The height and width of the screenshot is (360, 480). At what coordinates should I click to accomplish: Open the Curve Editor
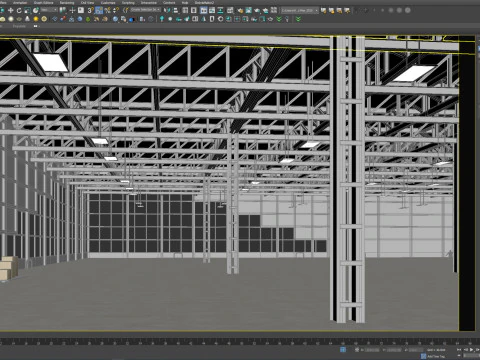(212, 10)
